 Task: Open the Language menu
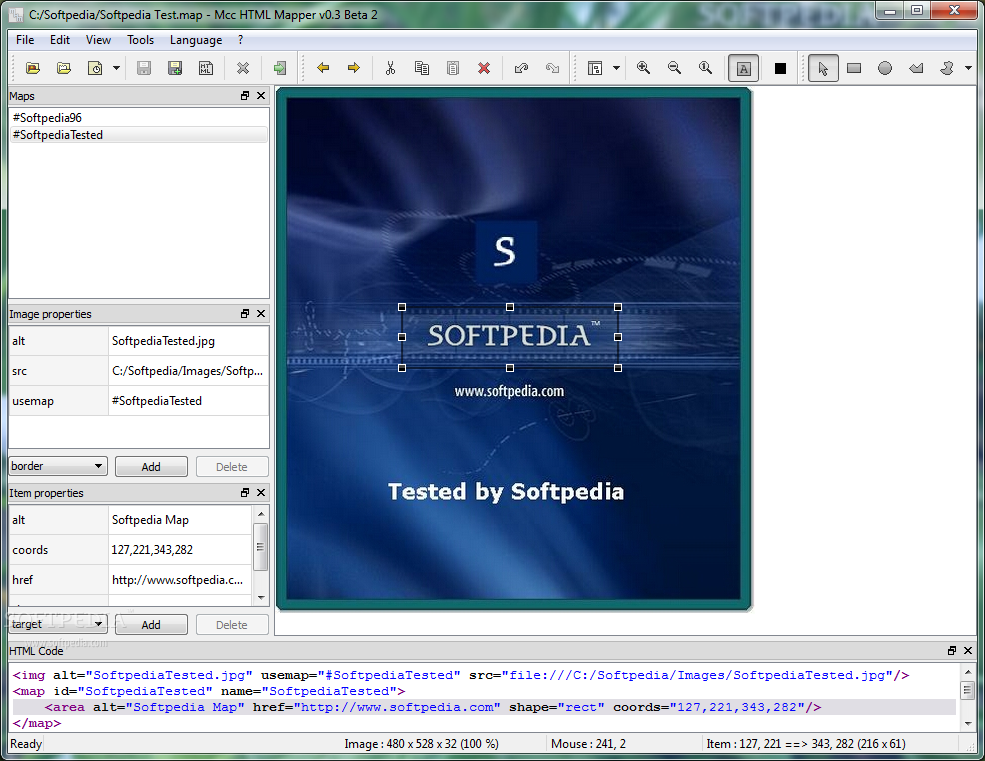(x=196, y=40)
